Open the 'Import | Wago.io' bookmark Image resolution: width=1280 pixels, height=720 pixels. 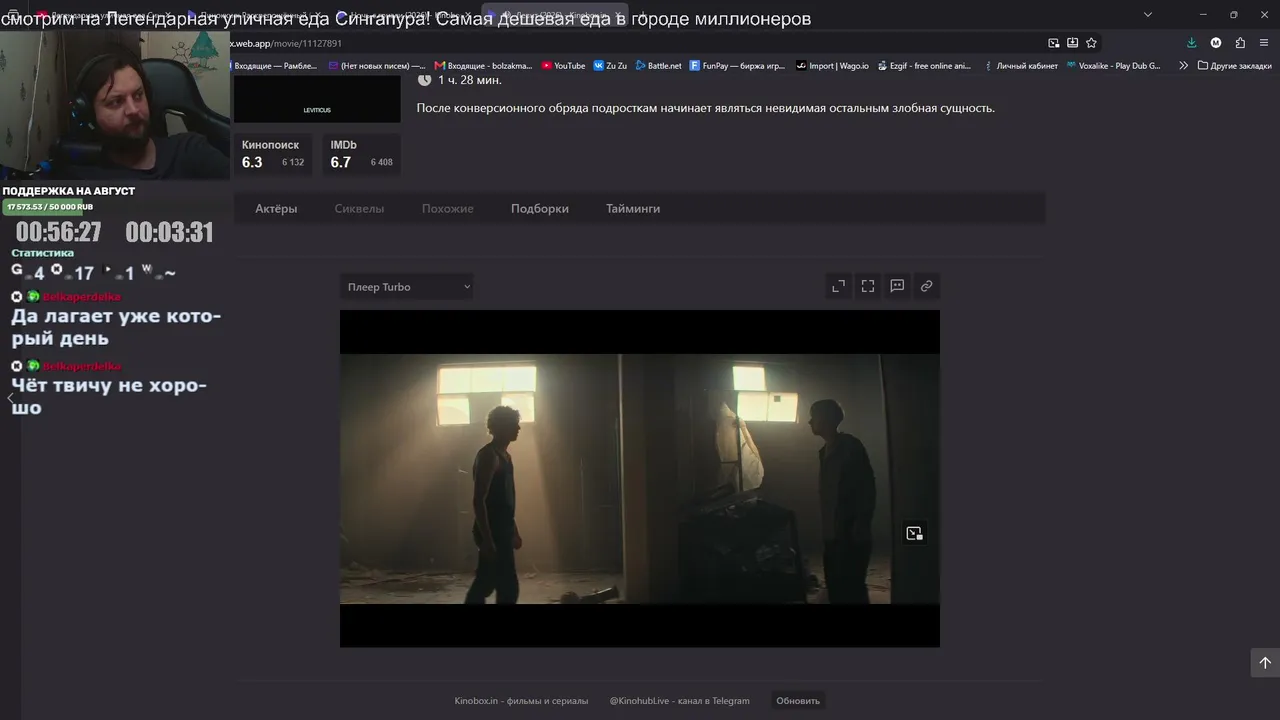(832, 66)
